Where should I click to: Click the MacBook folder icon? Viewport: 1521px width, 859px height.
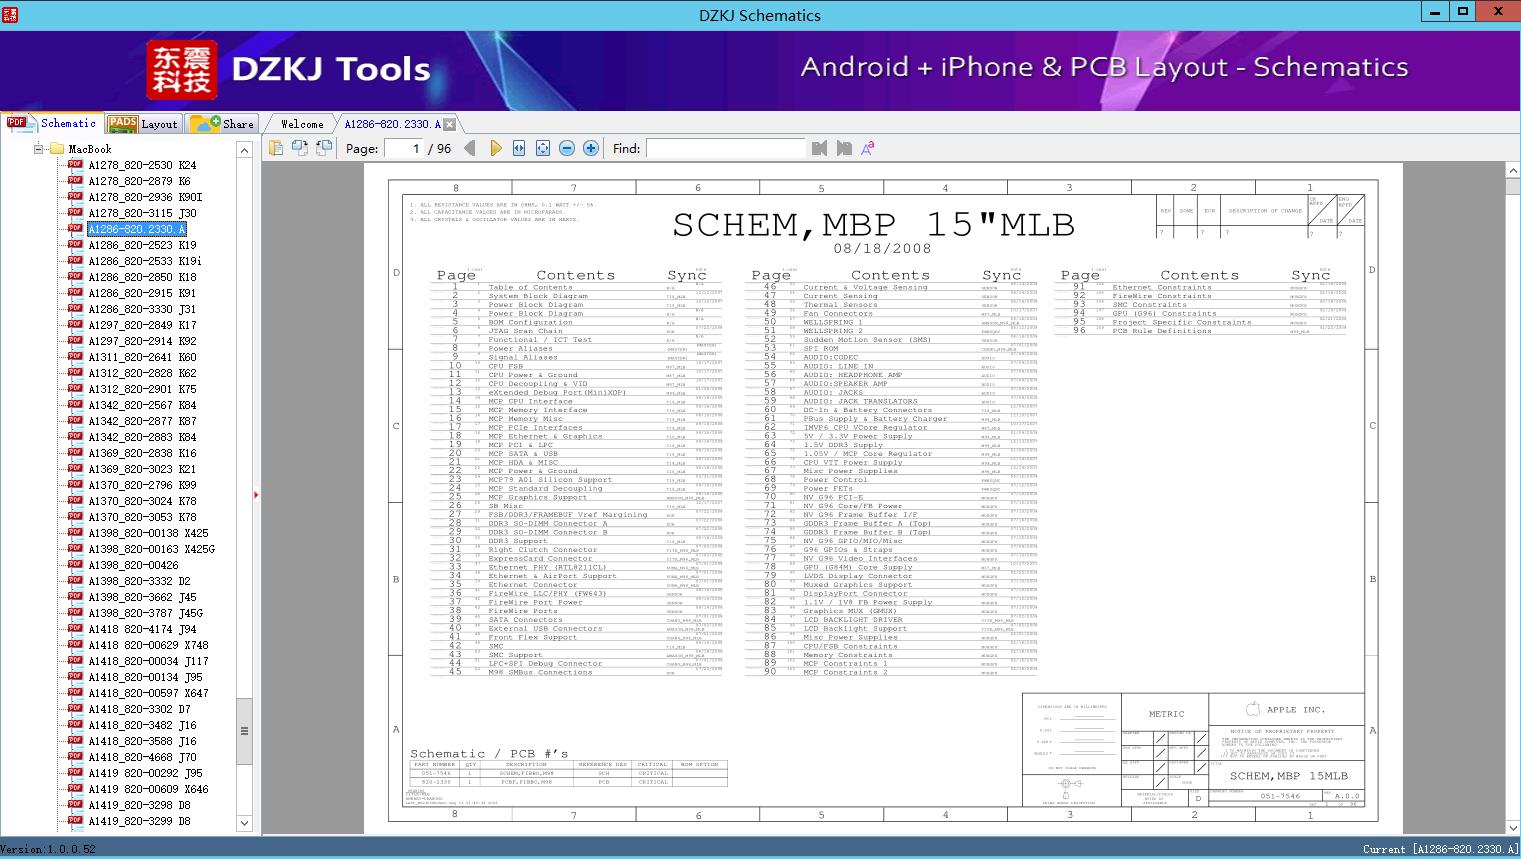(x=57, y=149)
